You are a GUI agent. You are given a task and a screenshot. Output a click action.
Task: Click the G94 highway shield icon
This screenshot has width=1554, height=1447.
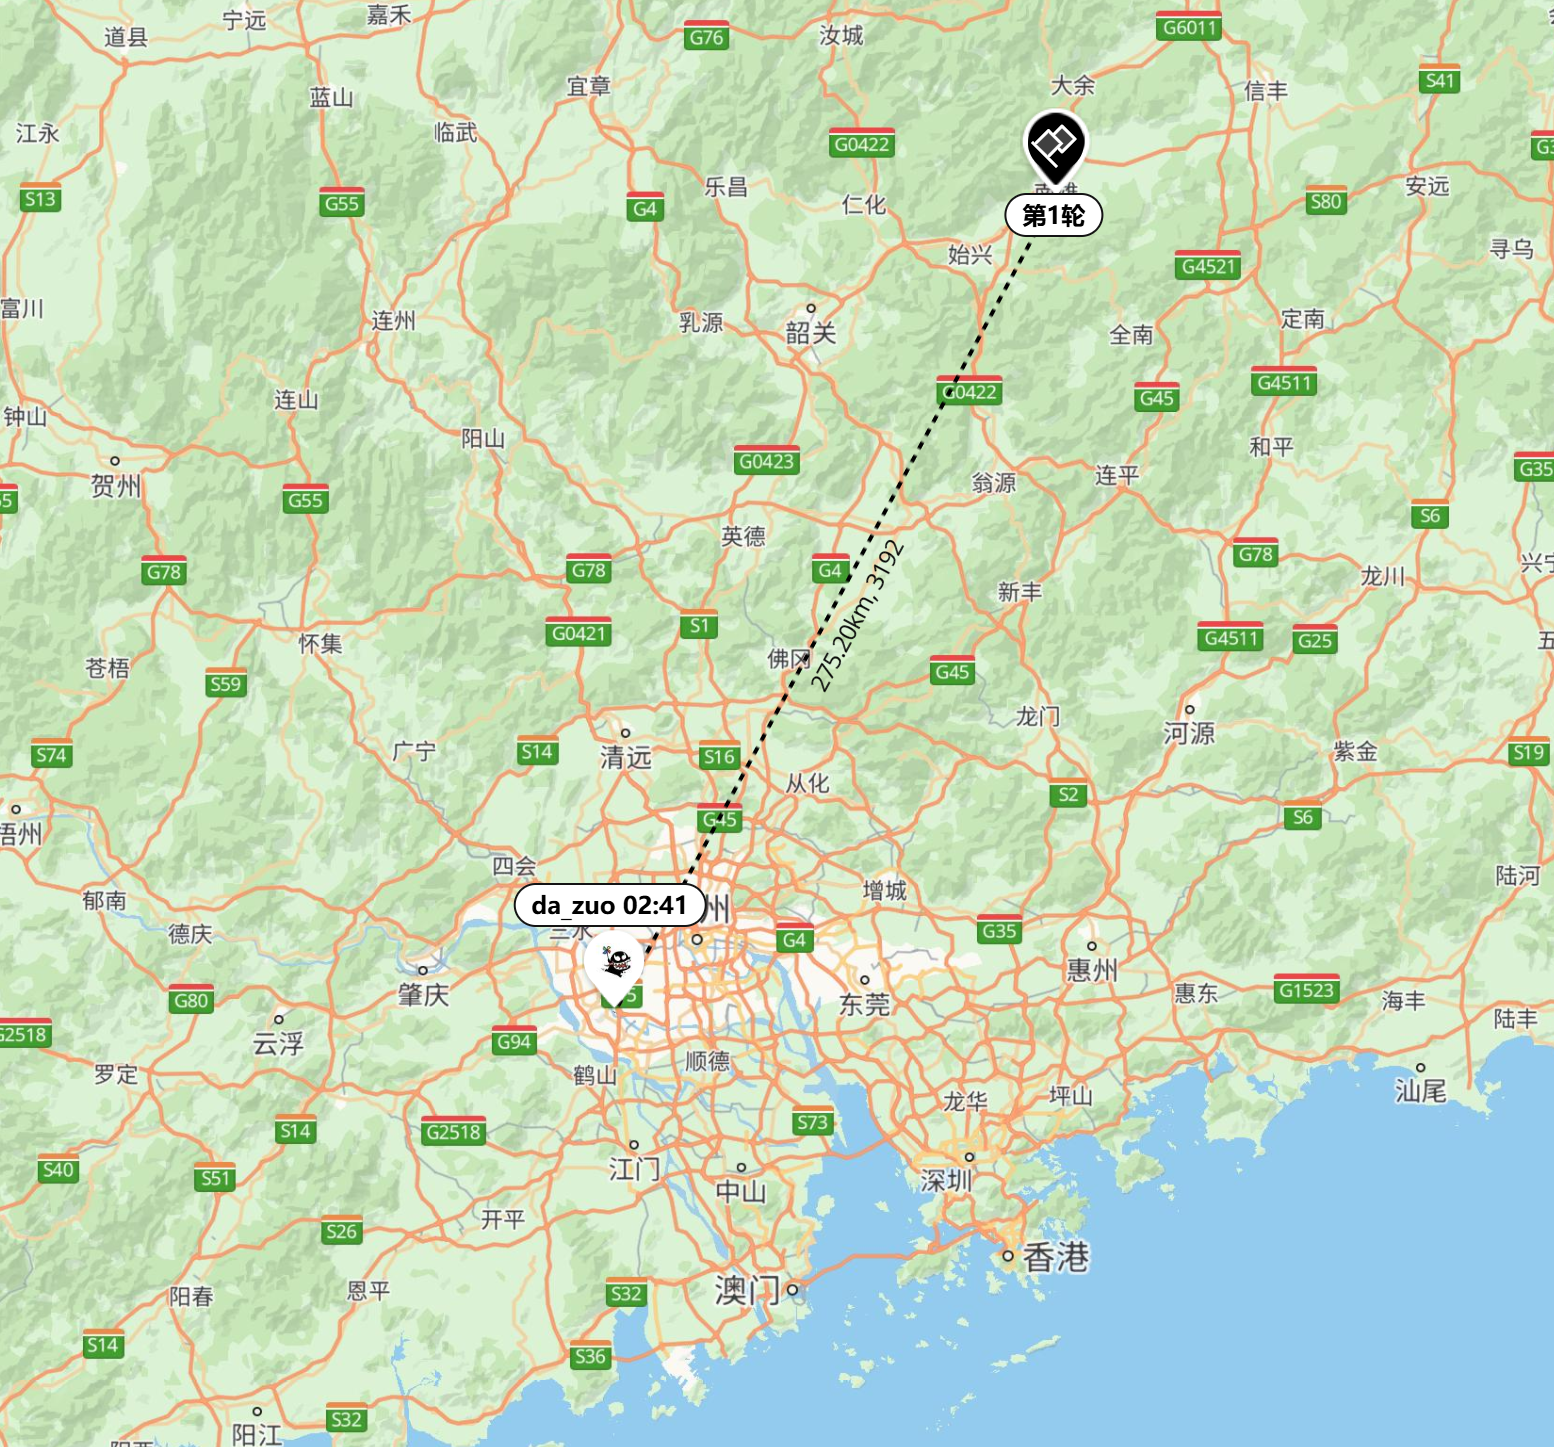click(514, 1041)
